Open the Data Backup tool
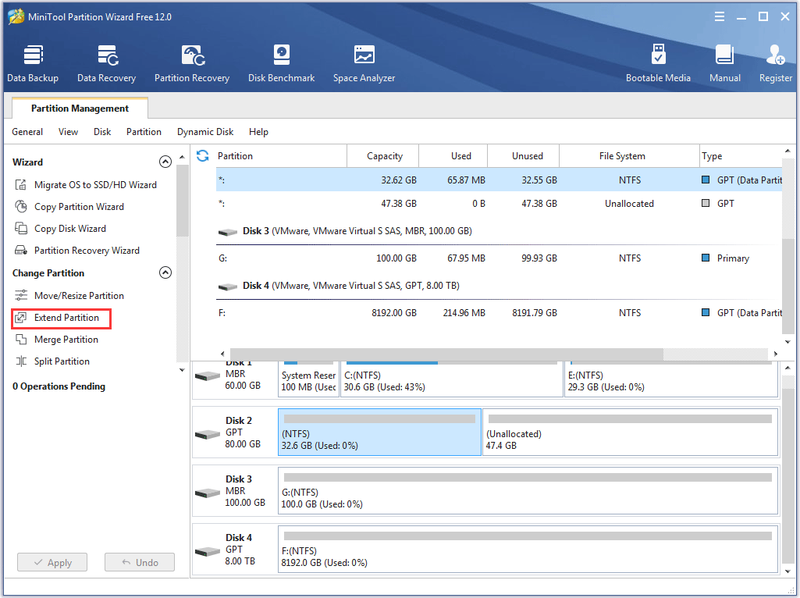 pos(33,63)
